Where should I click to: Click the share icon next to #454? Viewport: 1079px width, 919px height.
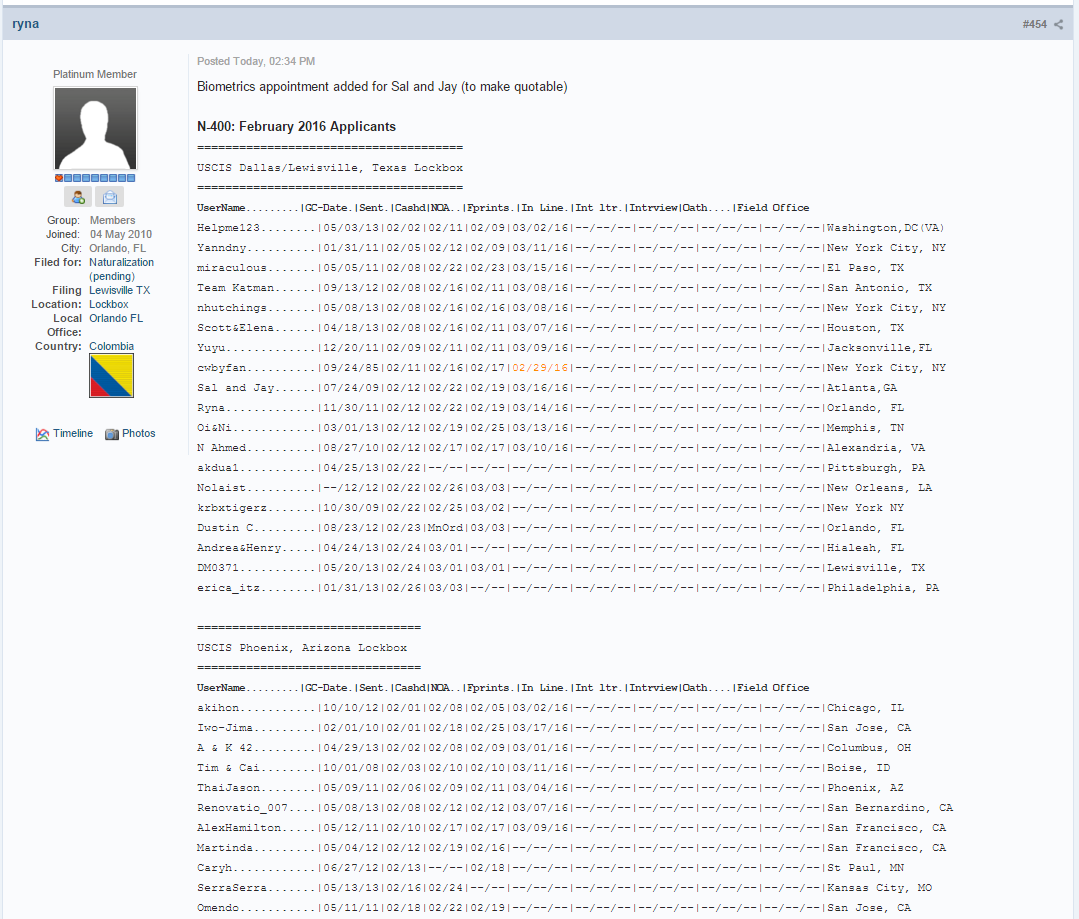(1058, 24)
